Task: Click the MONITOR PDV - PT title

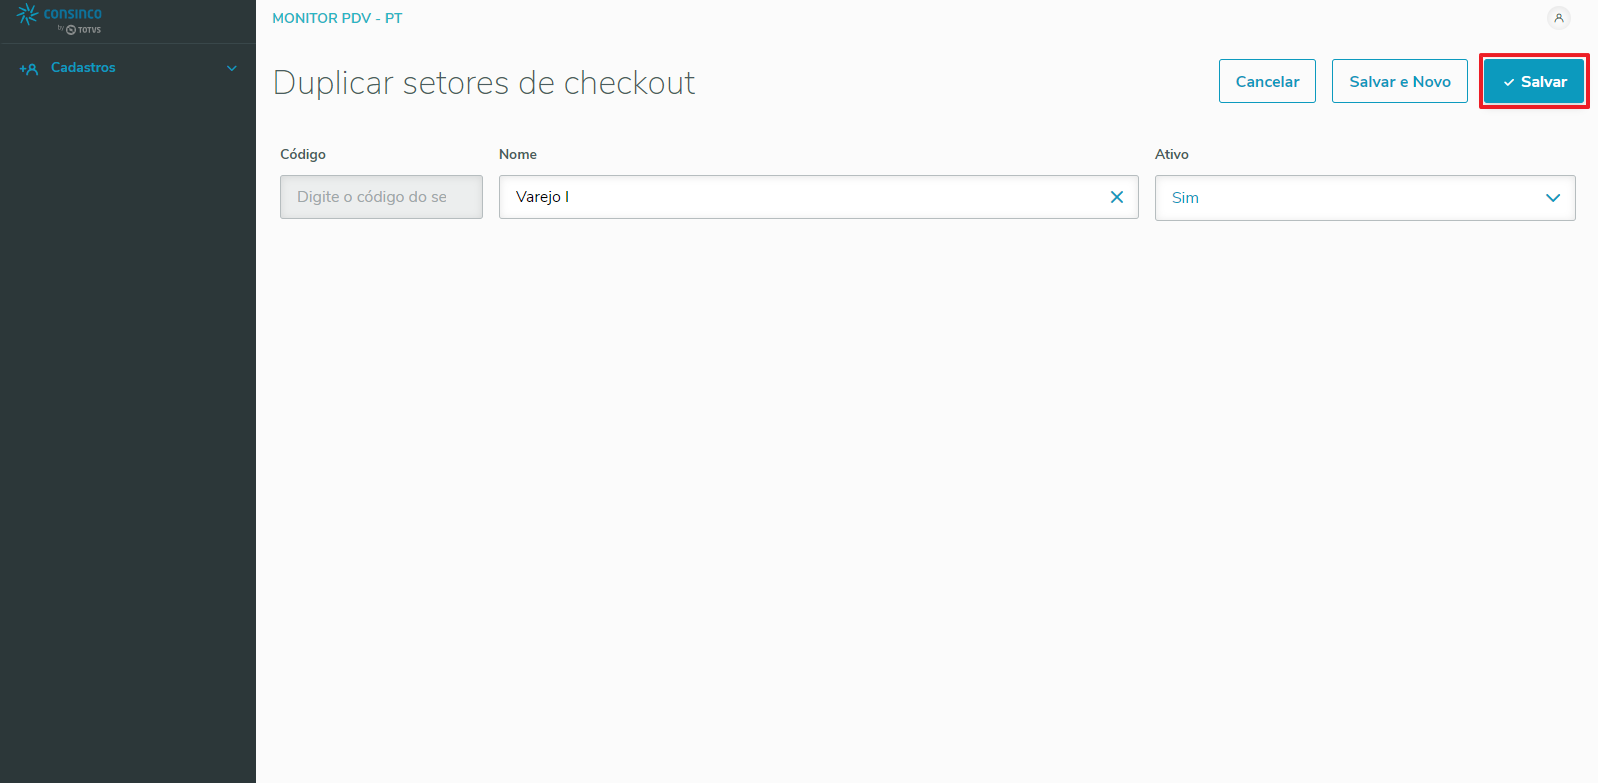Action: [337, 18]
